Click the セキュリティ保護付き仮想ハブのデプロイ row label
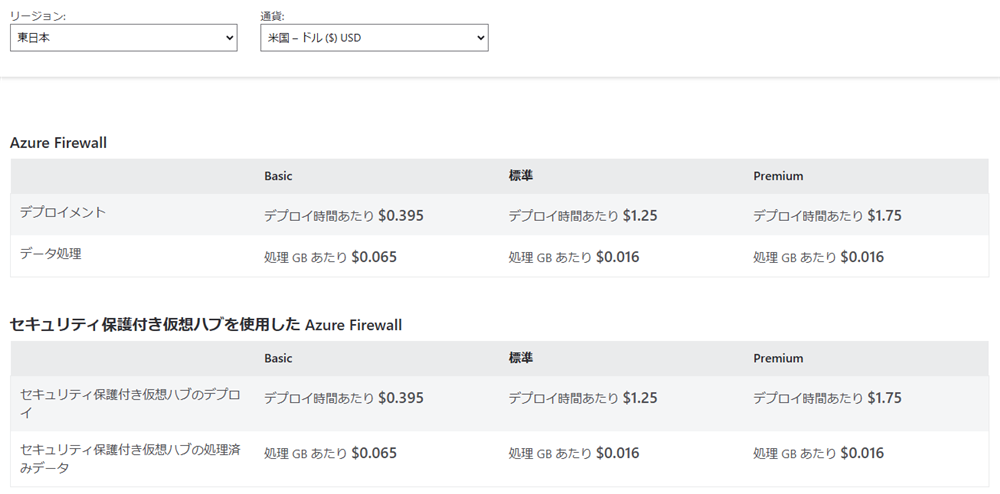Viewport: 1000px width, 494px height. 130,402
